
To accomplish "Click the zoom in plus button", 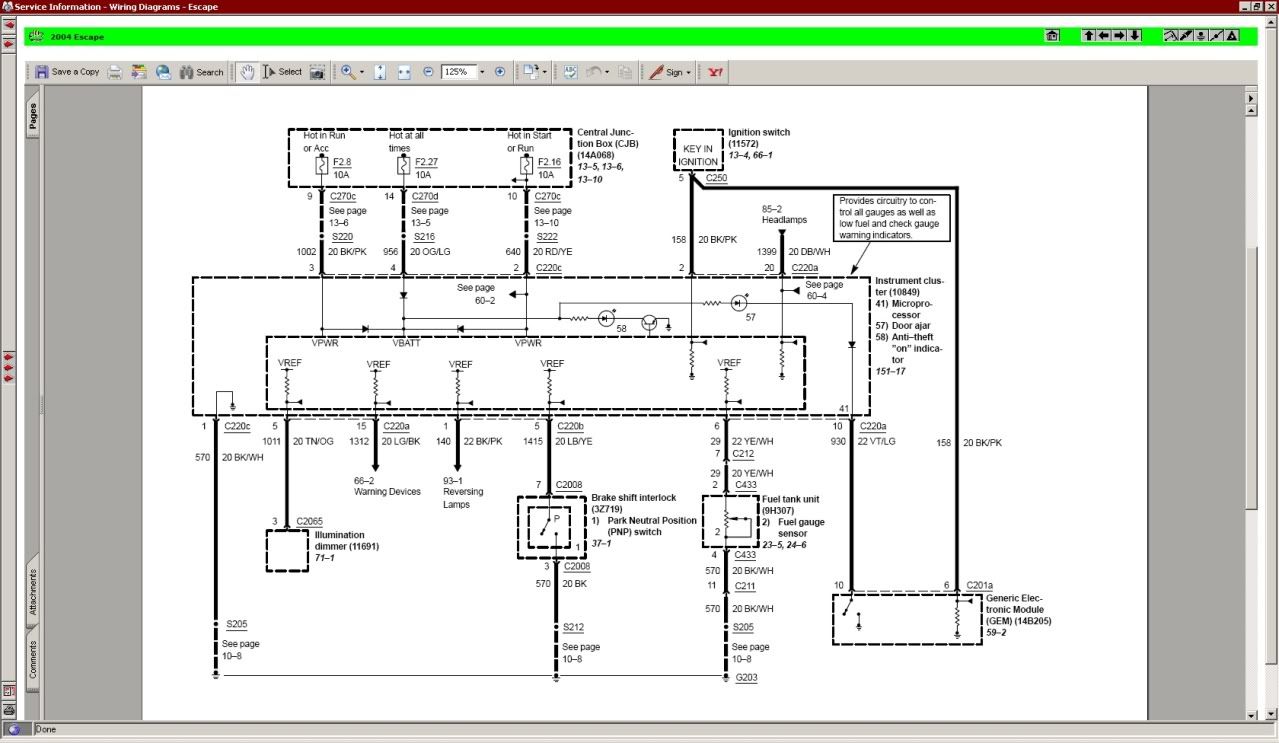I will [500, 72].
